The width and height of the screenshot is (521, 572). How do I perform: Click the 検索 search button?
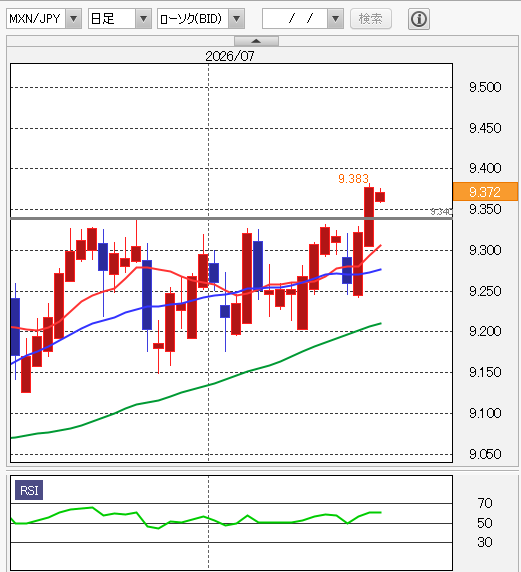point(371,19)
